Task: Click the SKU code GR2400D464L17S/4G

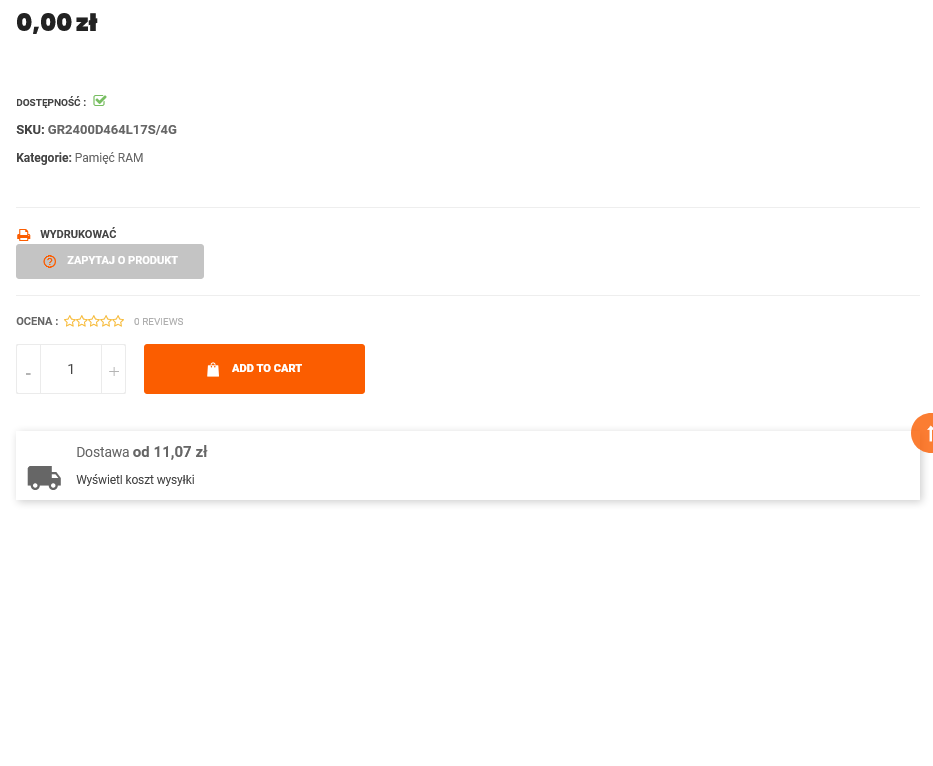Action: (112, 130)
